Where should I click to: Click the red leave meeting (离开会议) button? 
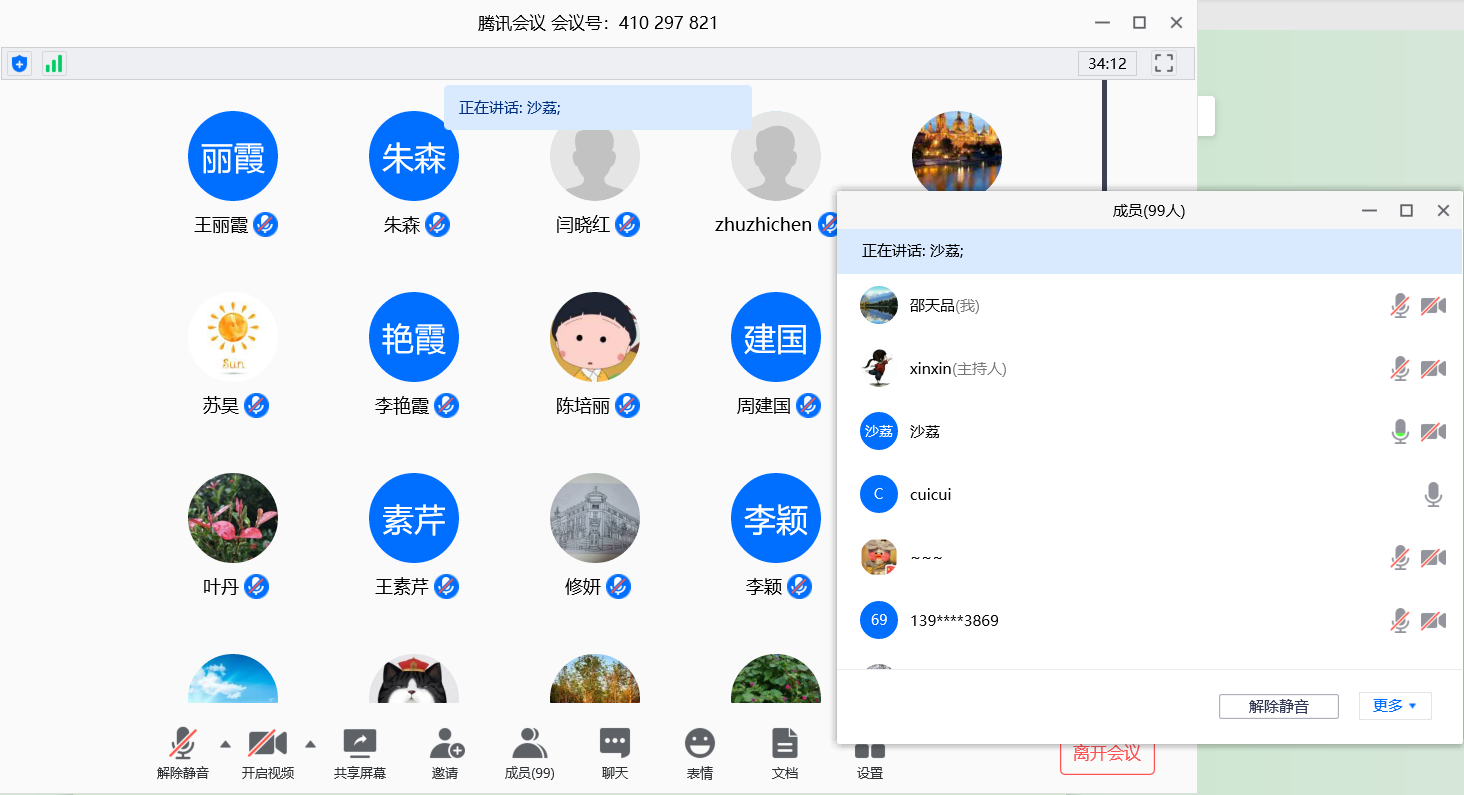1106,755
